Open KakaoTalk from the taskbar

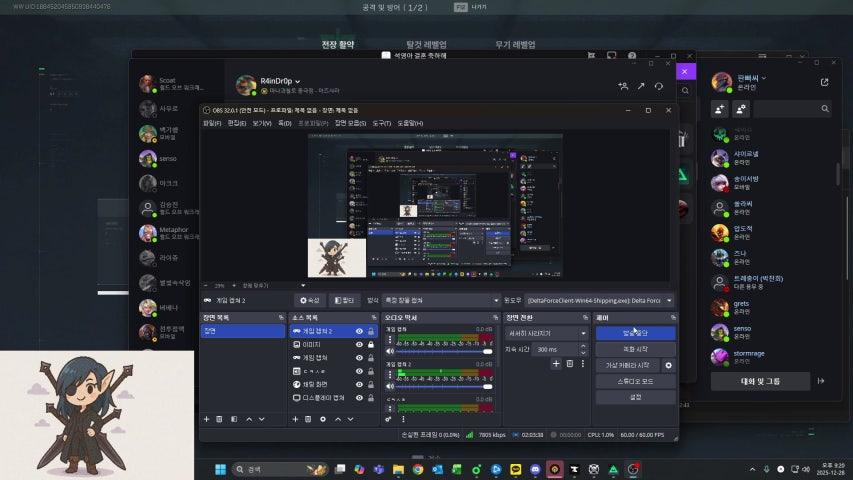click(x=516, y=469)
